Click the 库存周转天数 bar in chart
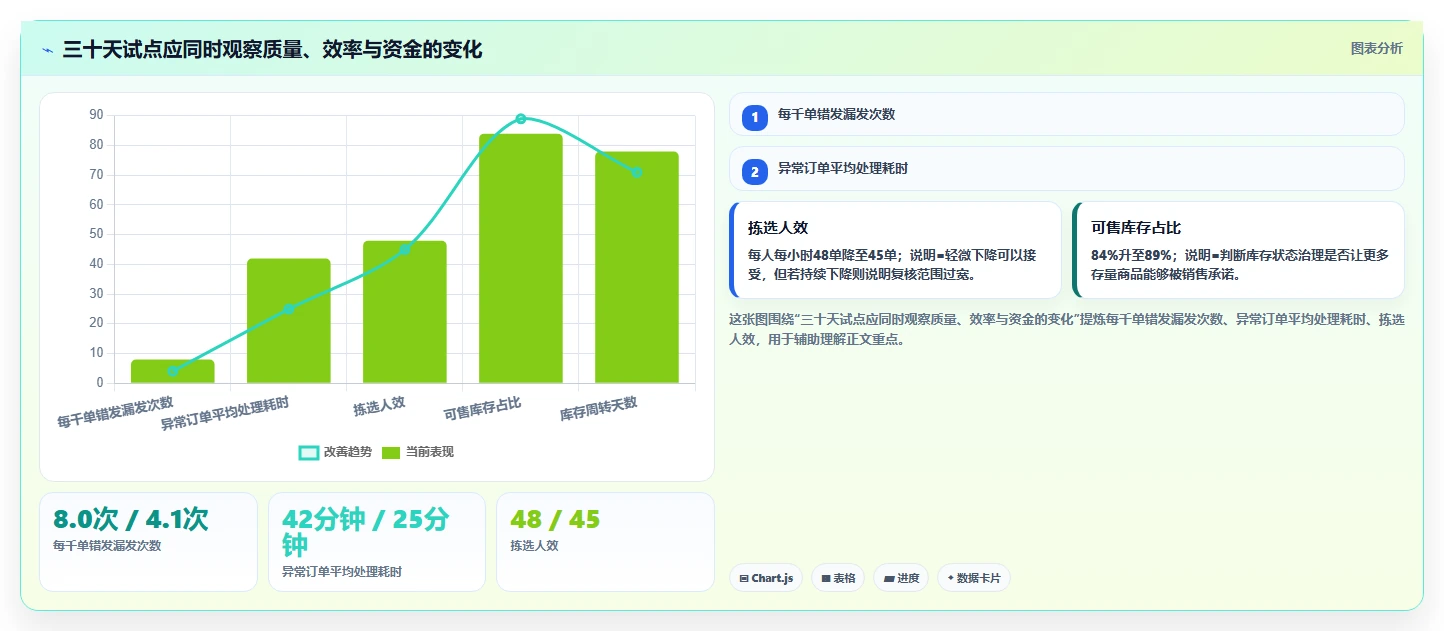 coord(637,267)
